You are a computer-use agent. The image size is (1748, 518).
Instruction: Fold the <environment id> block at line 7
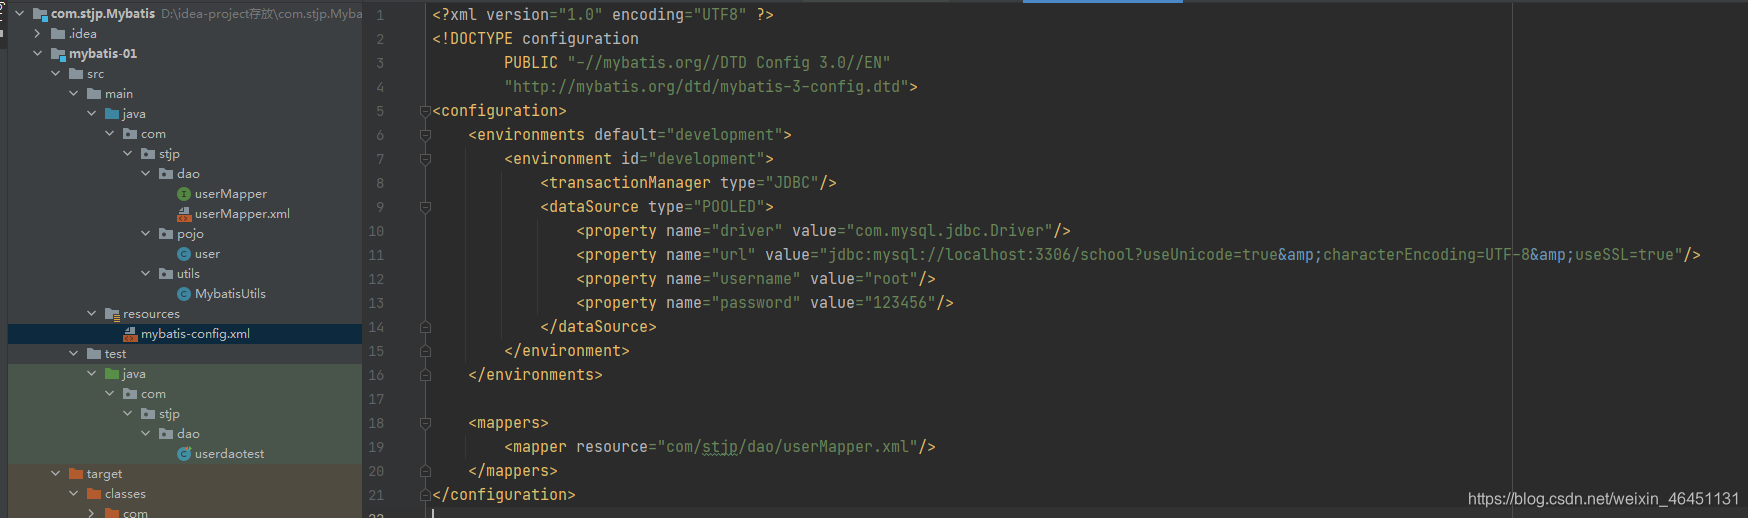pos(425,159)
